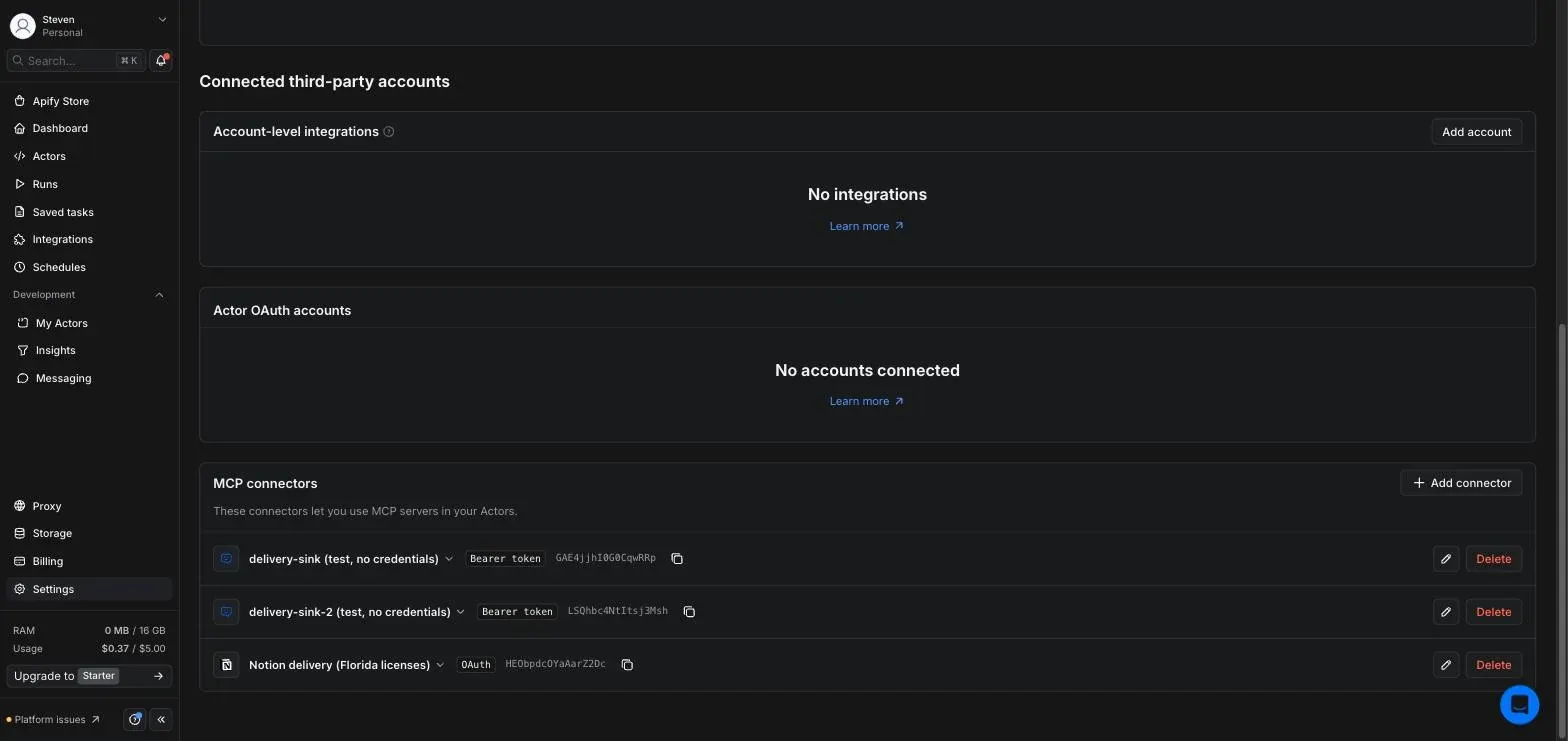Expand the account switcher chevron

[163, 19]
